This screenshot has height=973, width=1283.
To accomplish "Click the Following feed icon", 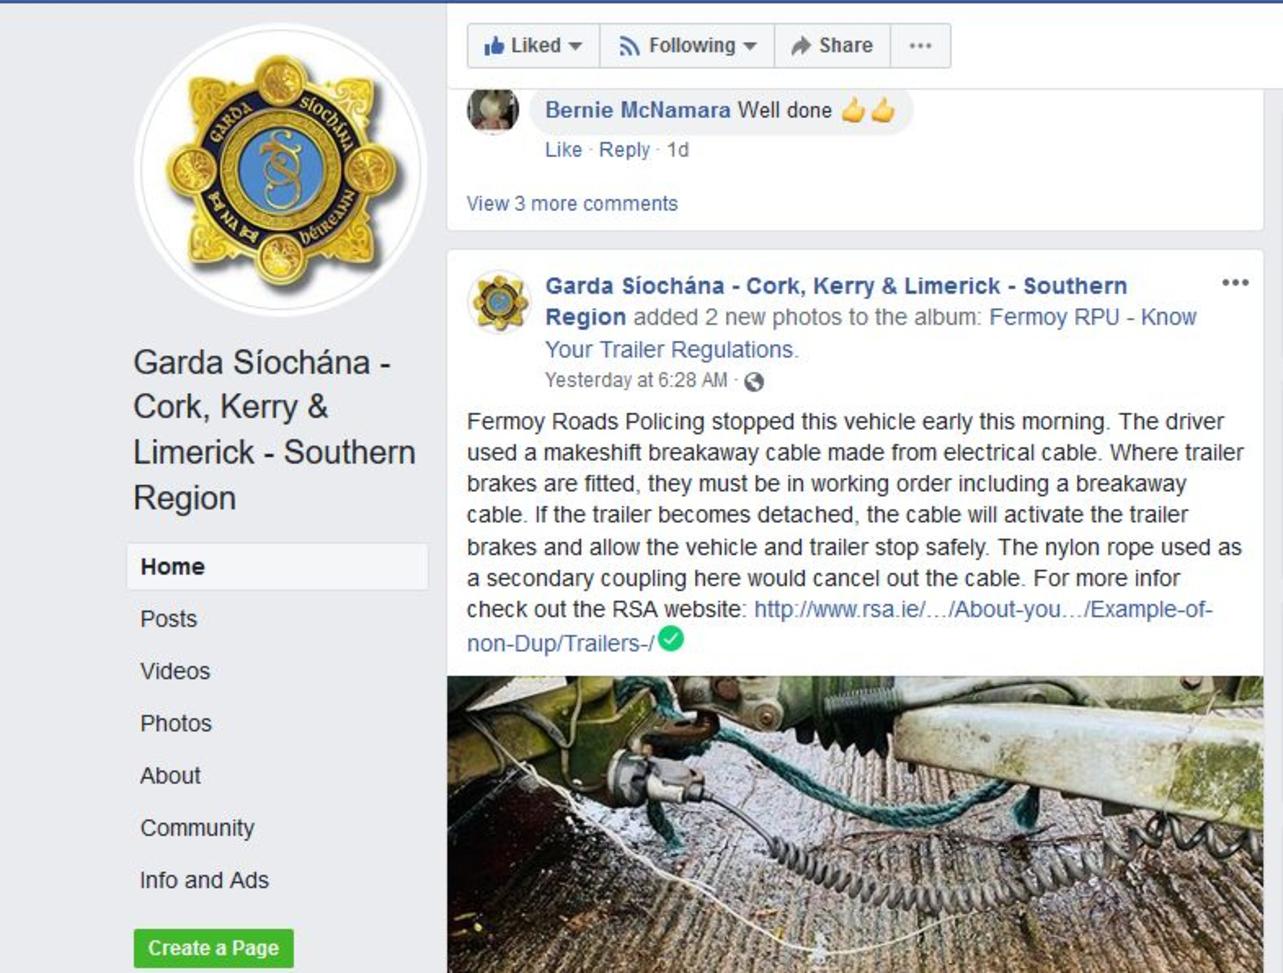I will pos(629,46).
